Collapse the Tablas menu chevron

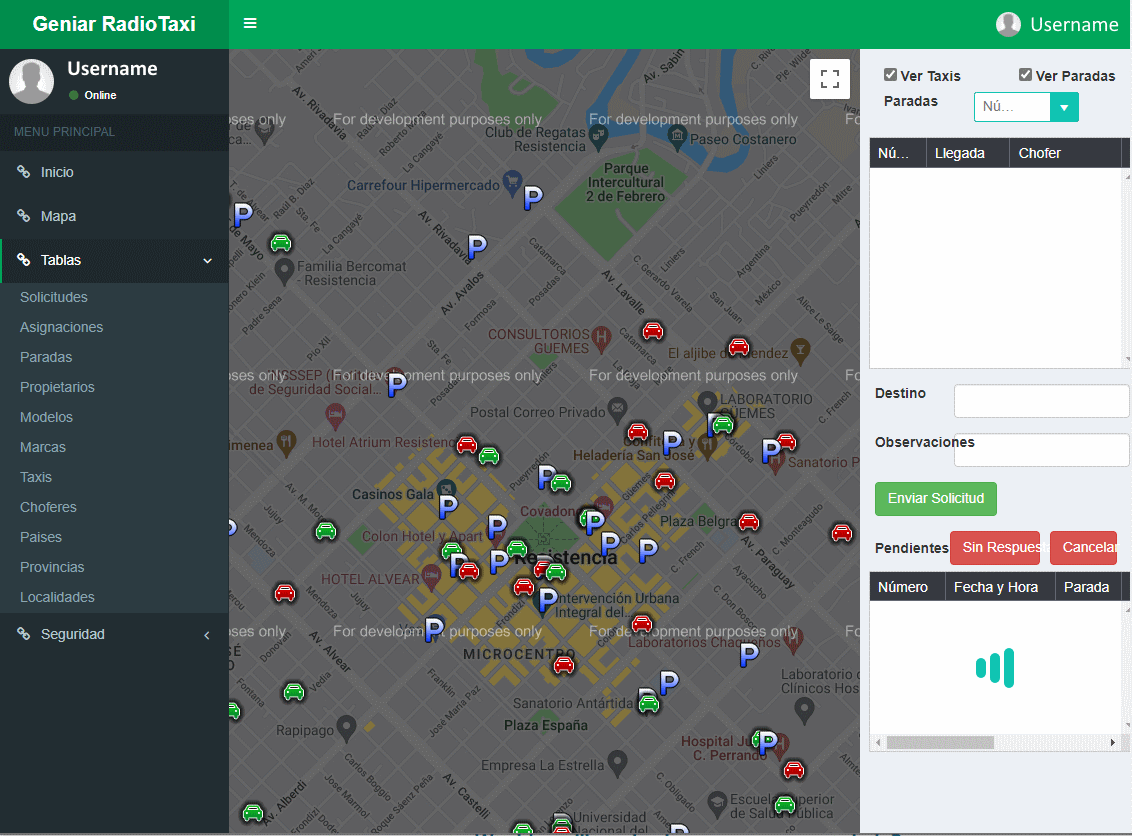[207, 261]
